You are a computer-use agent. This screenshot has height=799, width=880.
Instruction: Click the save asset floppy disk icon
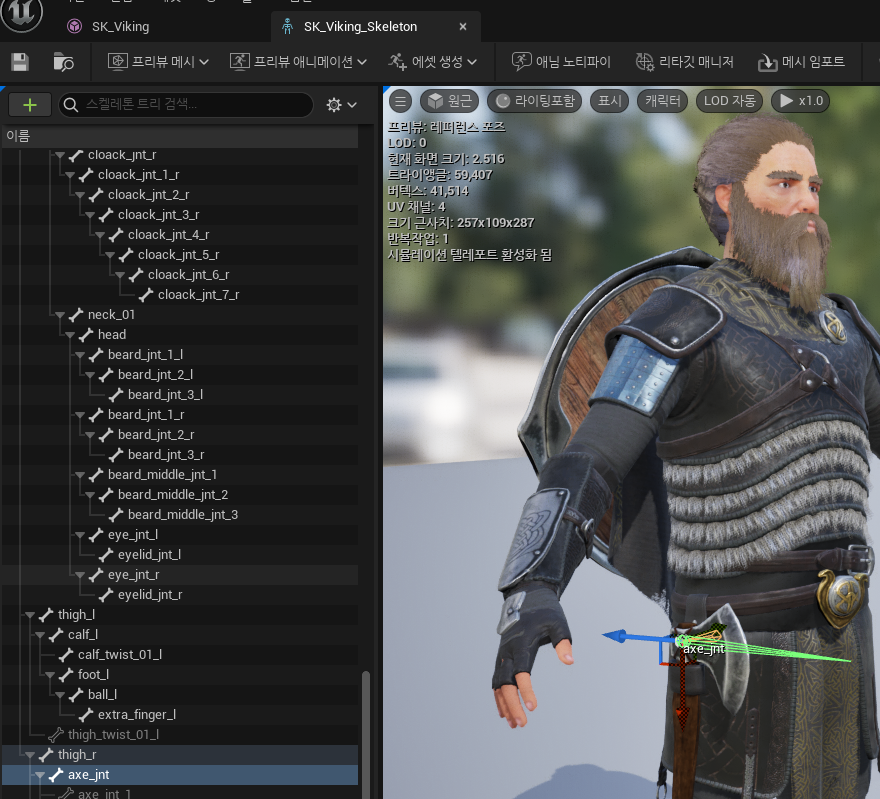tap(20, 62)
